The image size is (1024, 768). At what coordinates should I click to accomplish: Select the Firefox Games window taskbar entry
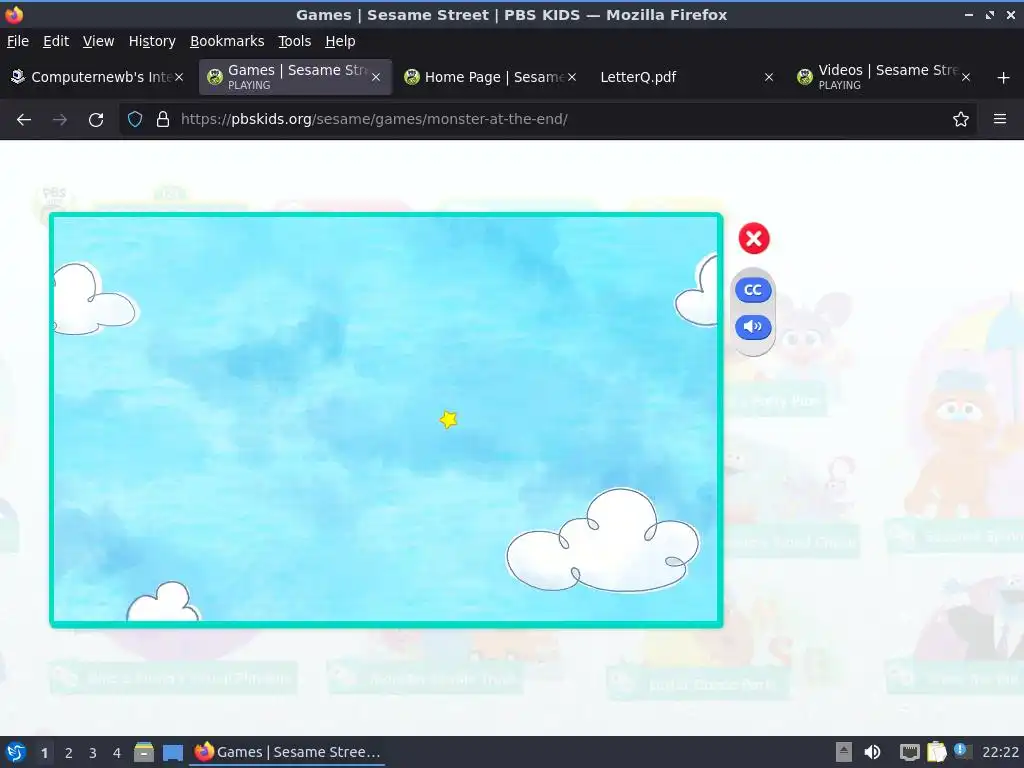tap(287, 752)
